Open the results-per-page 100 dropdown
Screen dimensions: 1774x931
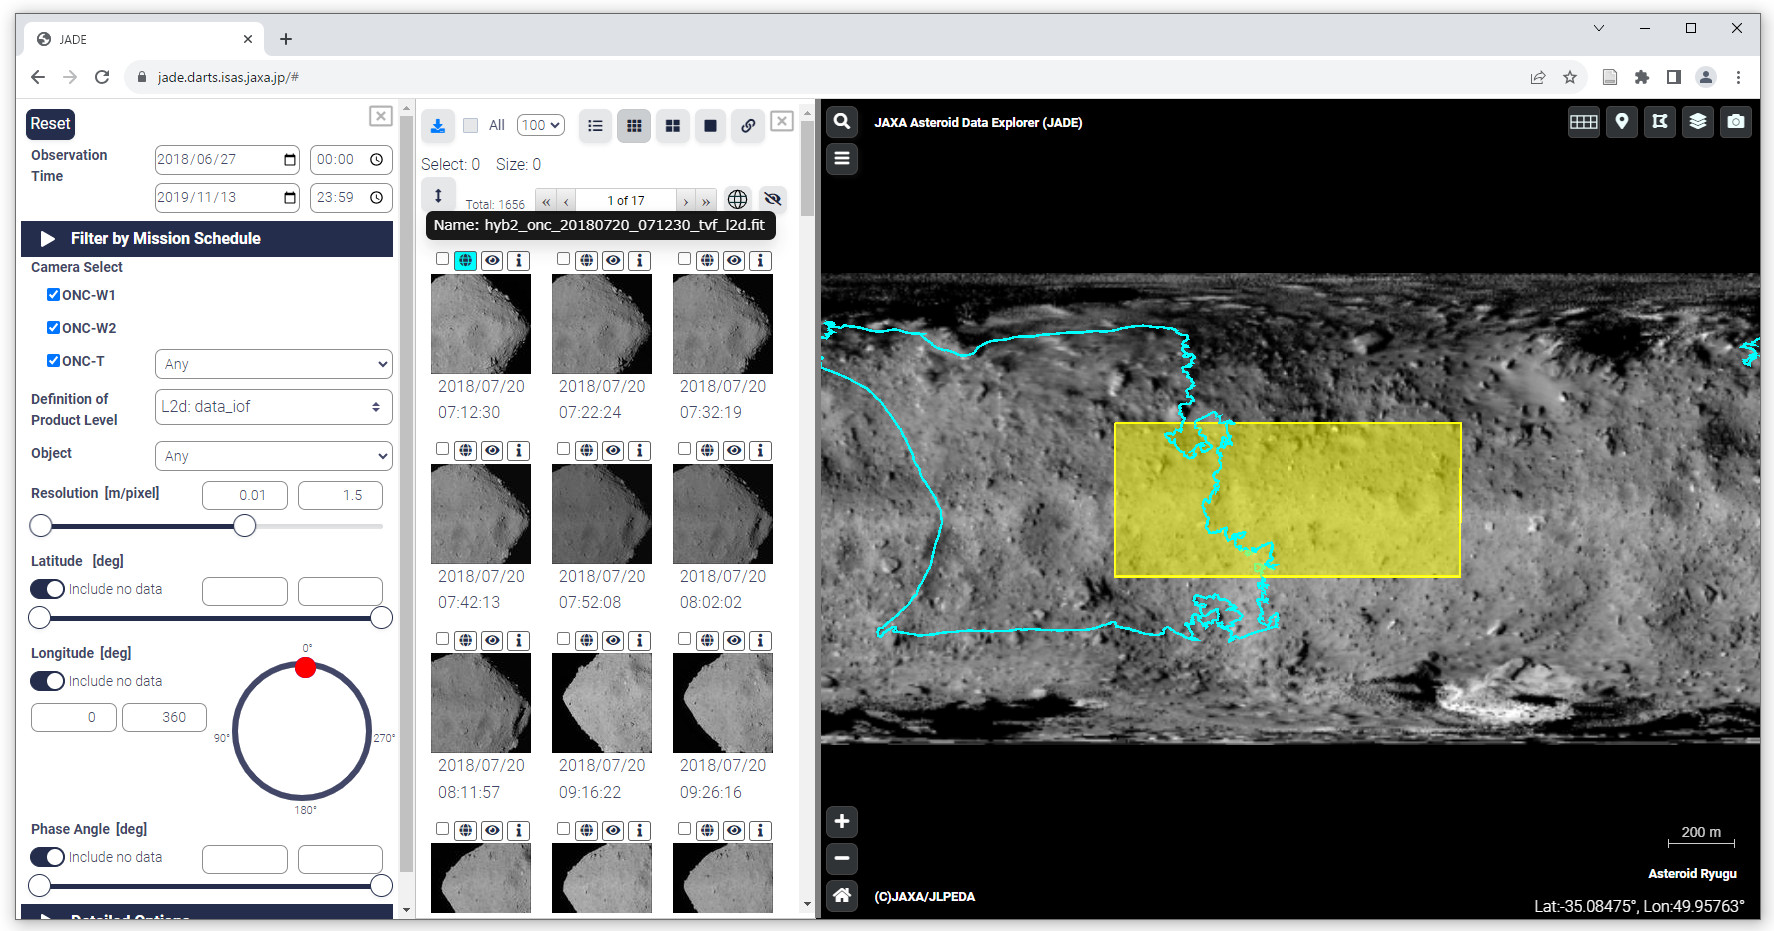tap(541, 125)
